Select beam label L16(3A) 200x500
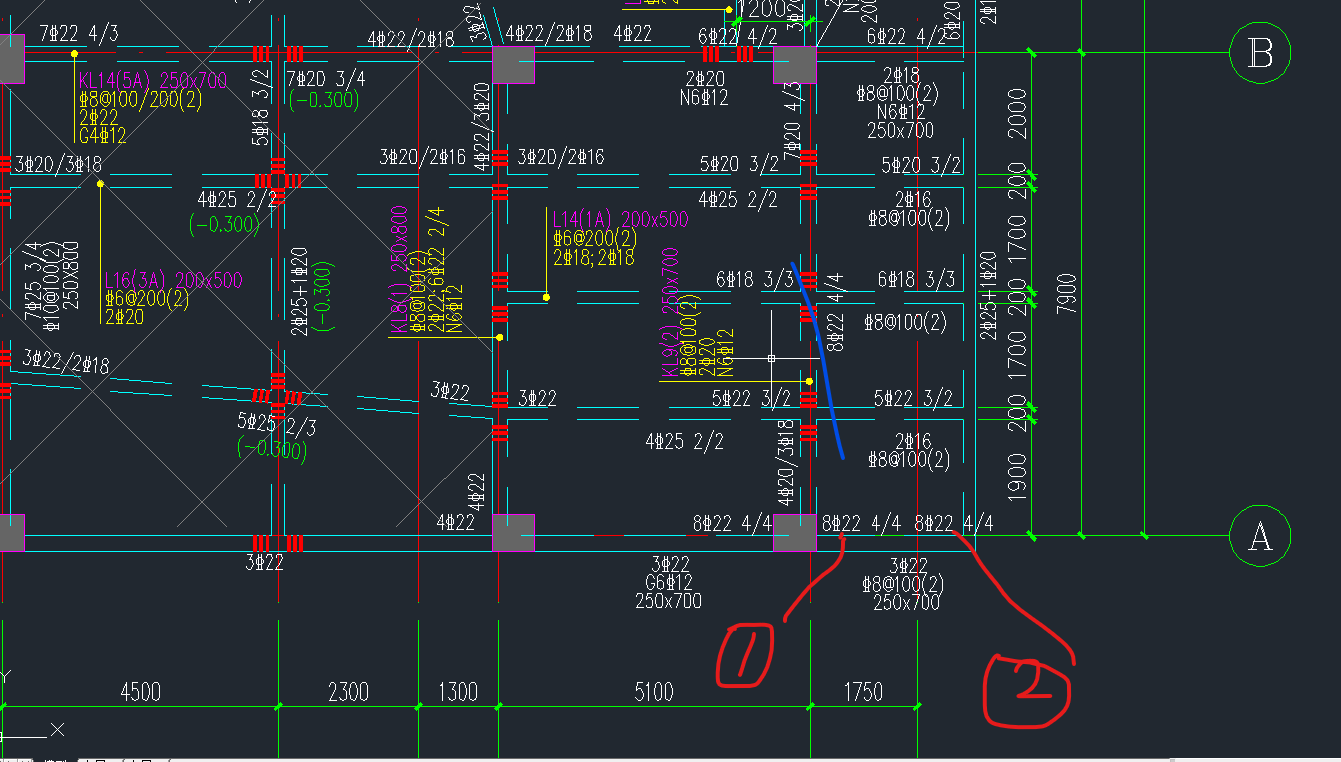The width and height of the screenshot is (1341, 762). click(x=174, y=280)
